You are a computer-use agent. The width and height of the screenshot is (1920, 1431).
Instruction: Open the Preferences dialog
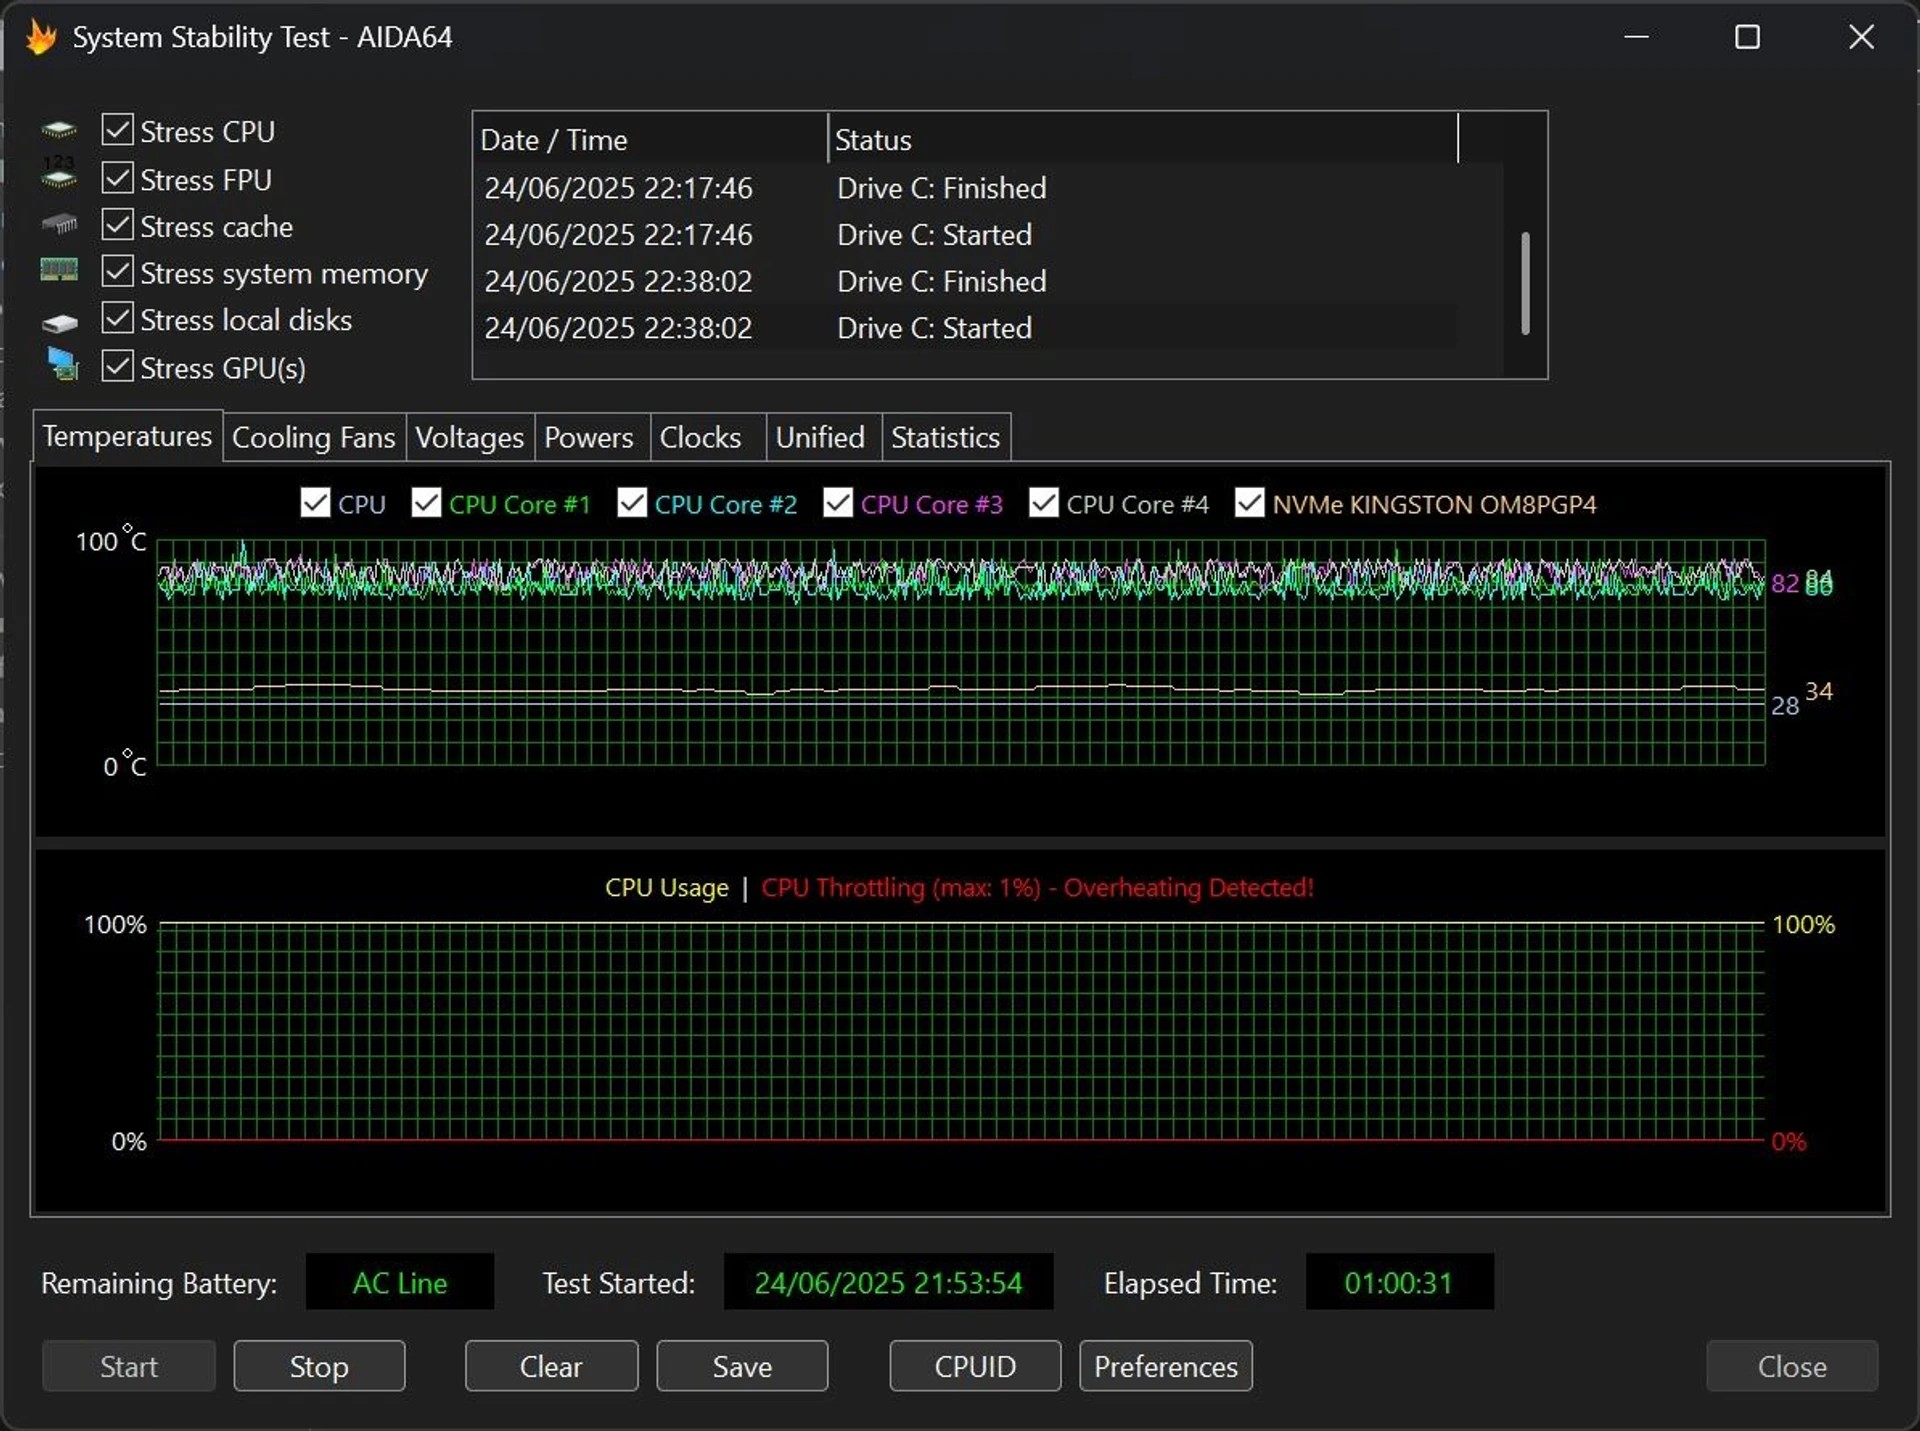(x=1165, y=1366)
